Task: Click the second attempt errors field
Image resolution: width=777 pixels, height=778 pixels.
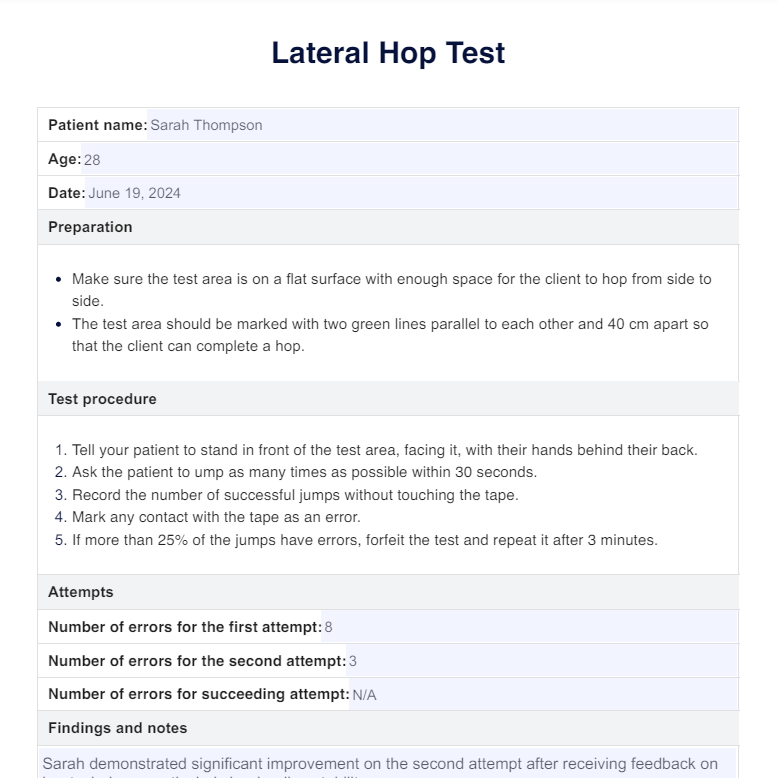Action: [540, 661]
